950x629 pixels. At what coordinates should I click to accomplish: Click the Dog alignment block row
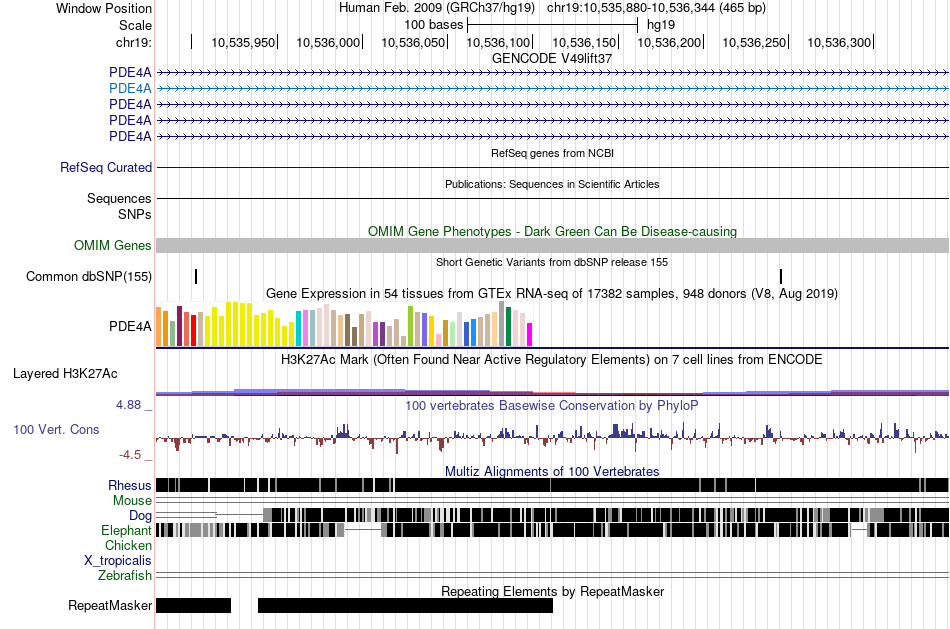[x=552, y=515]
